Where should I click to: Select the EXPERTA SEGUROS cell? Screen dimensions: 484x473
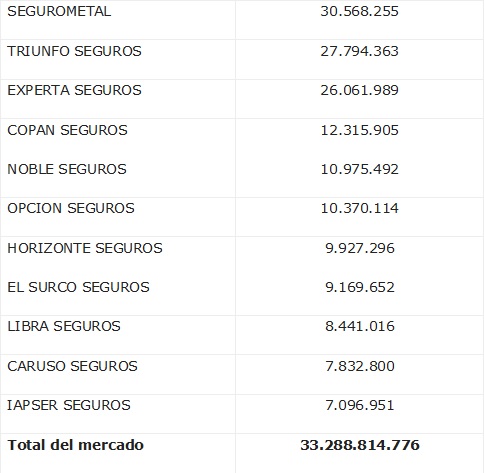74,90
